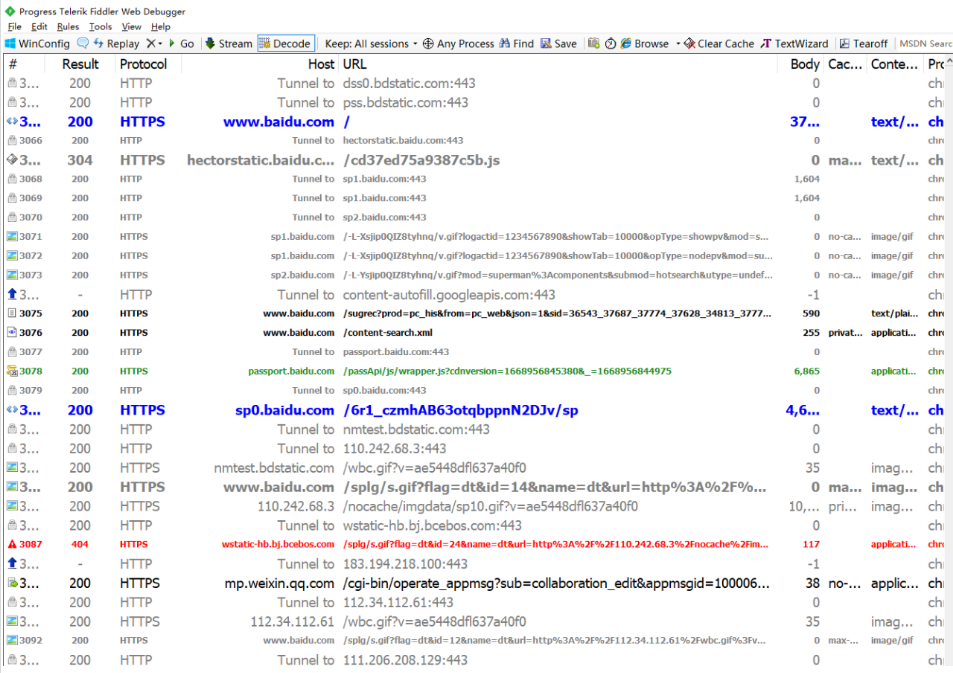Save sessions with the Save button
Image resolution: width=953 pixels, height=673 pixels.
click(559, 44)
